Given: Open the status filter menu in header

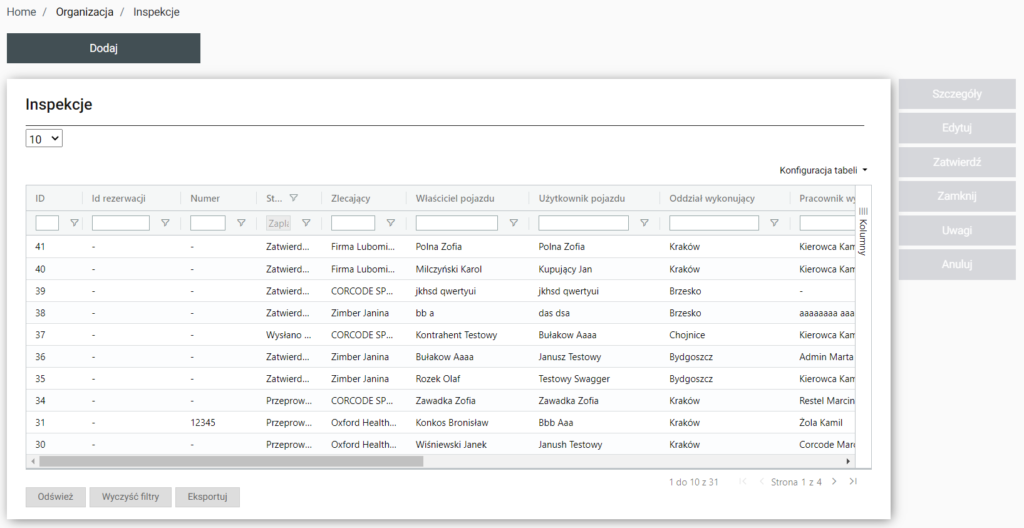Looking at the screenshot, I should [x=294, y=198].
